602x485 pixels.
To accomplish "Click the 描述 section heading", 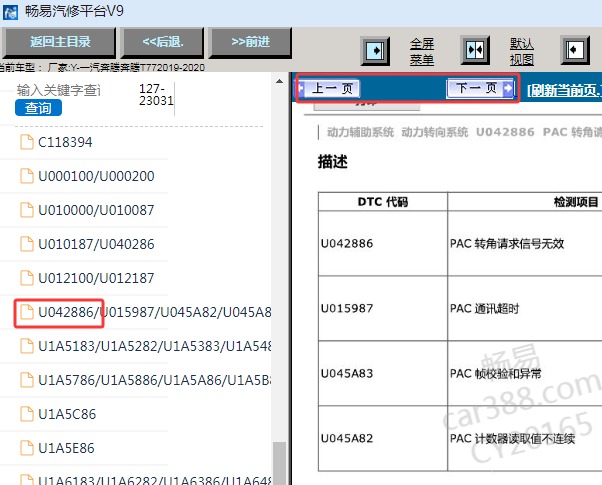I will pyautogui.click(x=332, y=162).
